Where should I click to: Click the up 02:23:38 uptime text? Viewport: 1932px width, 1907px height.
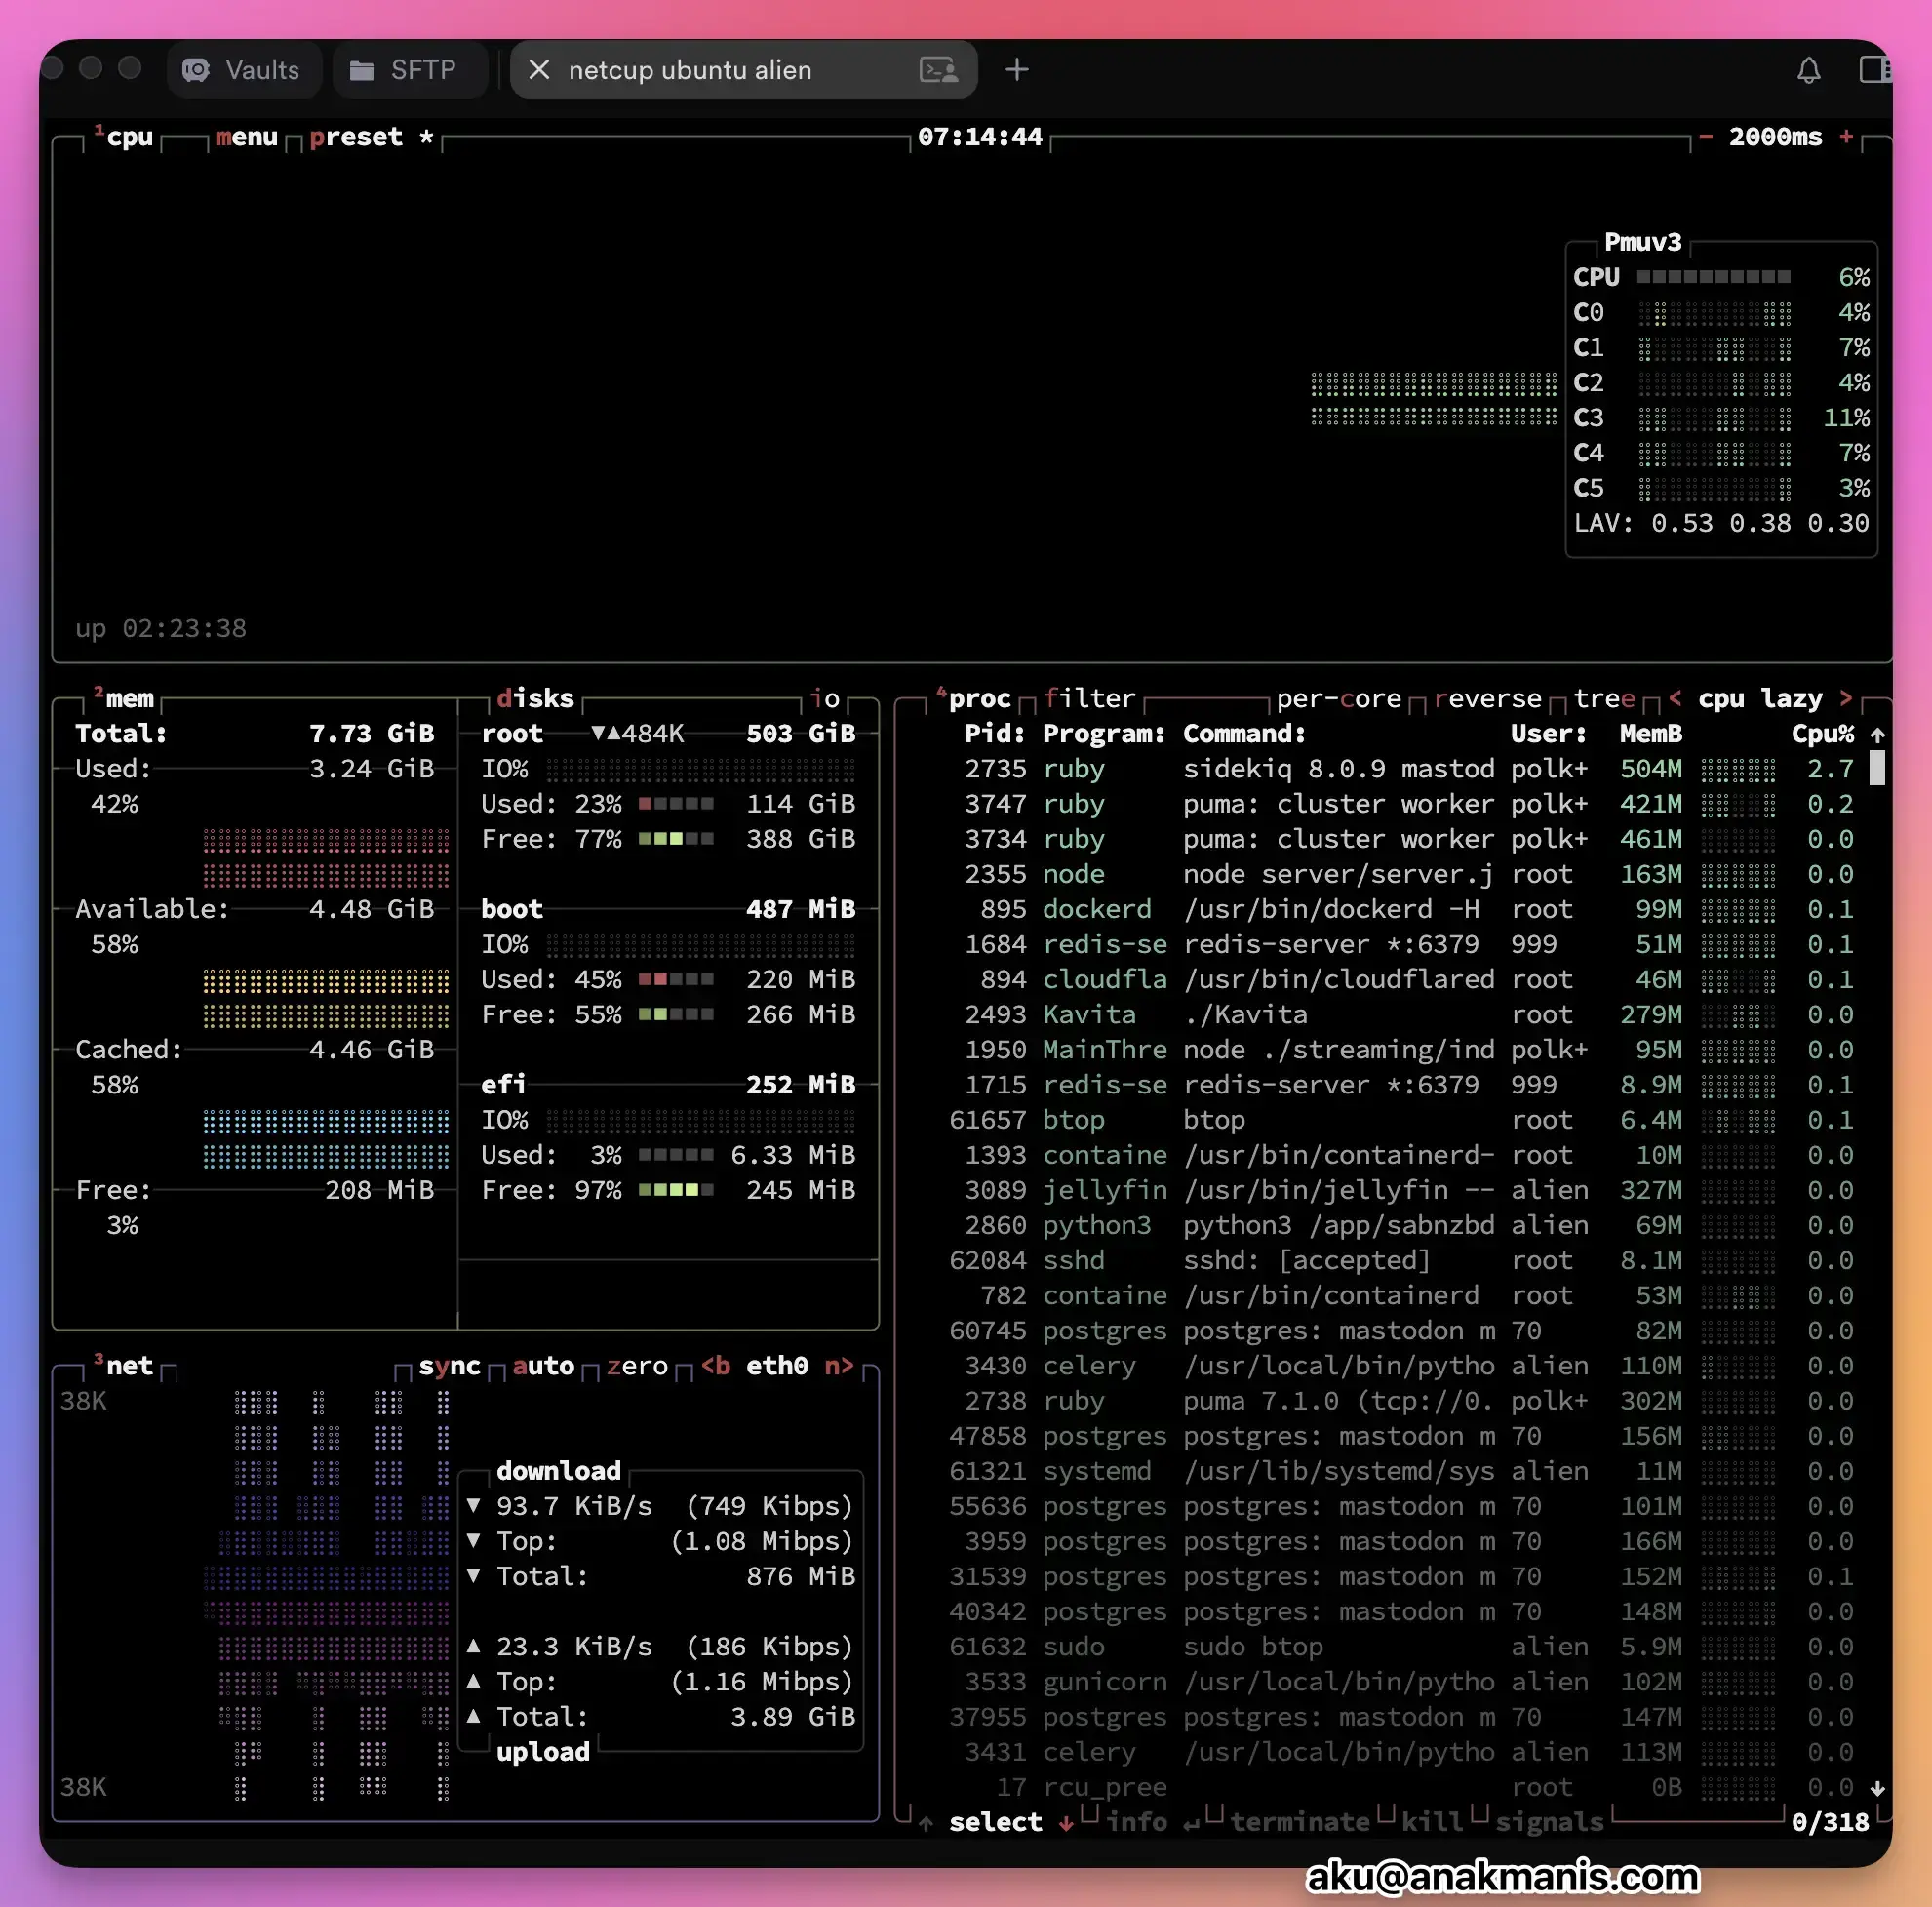(161, 628)
